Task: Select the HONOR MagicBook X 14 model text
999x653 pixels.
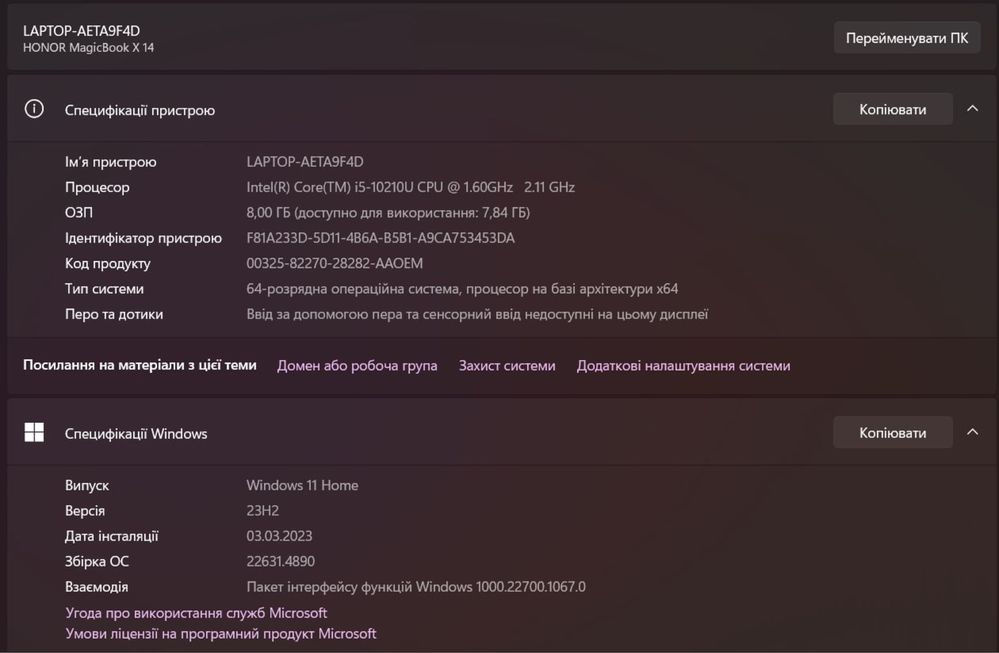Action: pos(89,48)
